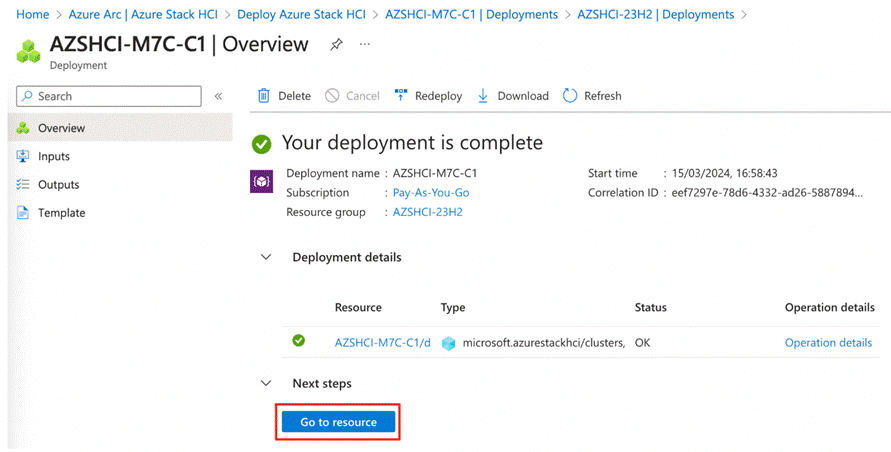The image size is (891, 452).
Task: Pin the deployment overview page
Action: pyautogui.click(x=336, y=45)
